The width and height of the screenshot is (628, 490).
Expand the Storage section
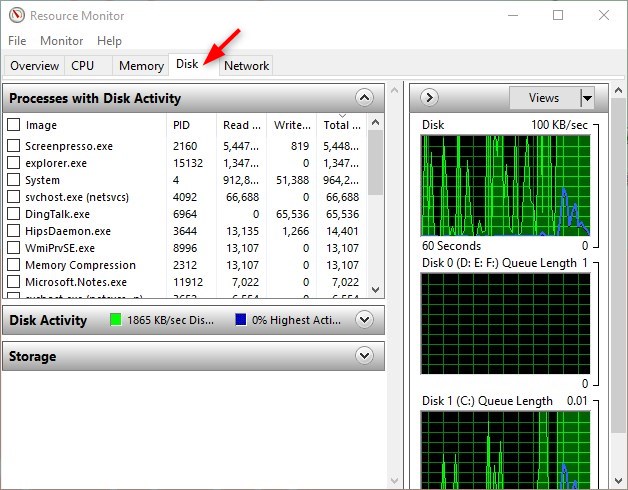tap(364, 356)
